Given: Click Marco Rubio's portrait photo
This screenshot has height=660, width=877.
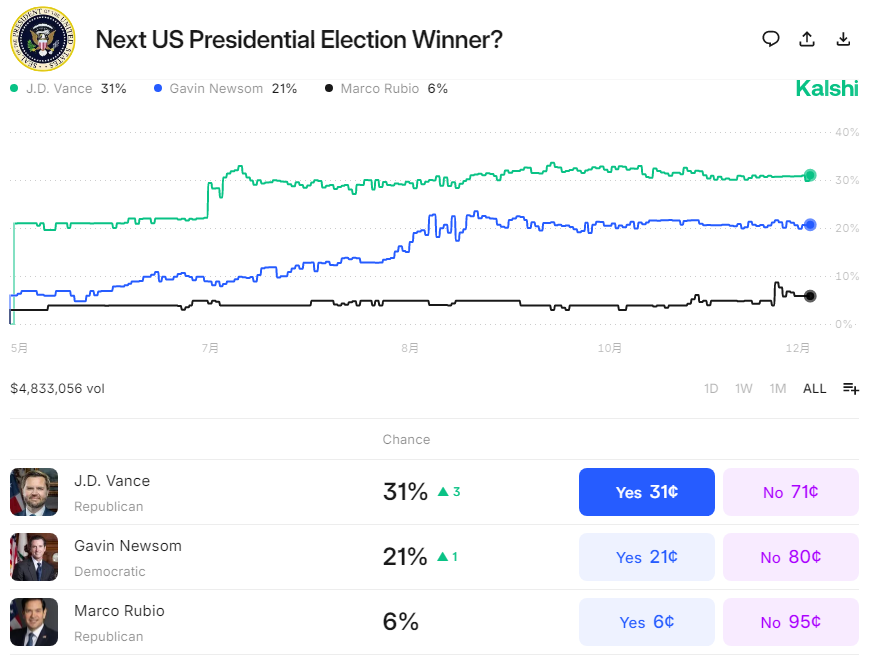Looking at the screenshot, I should pyautogui.click(x=34, y=622).
